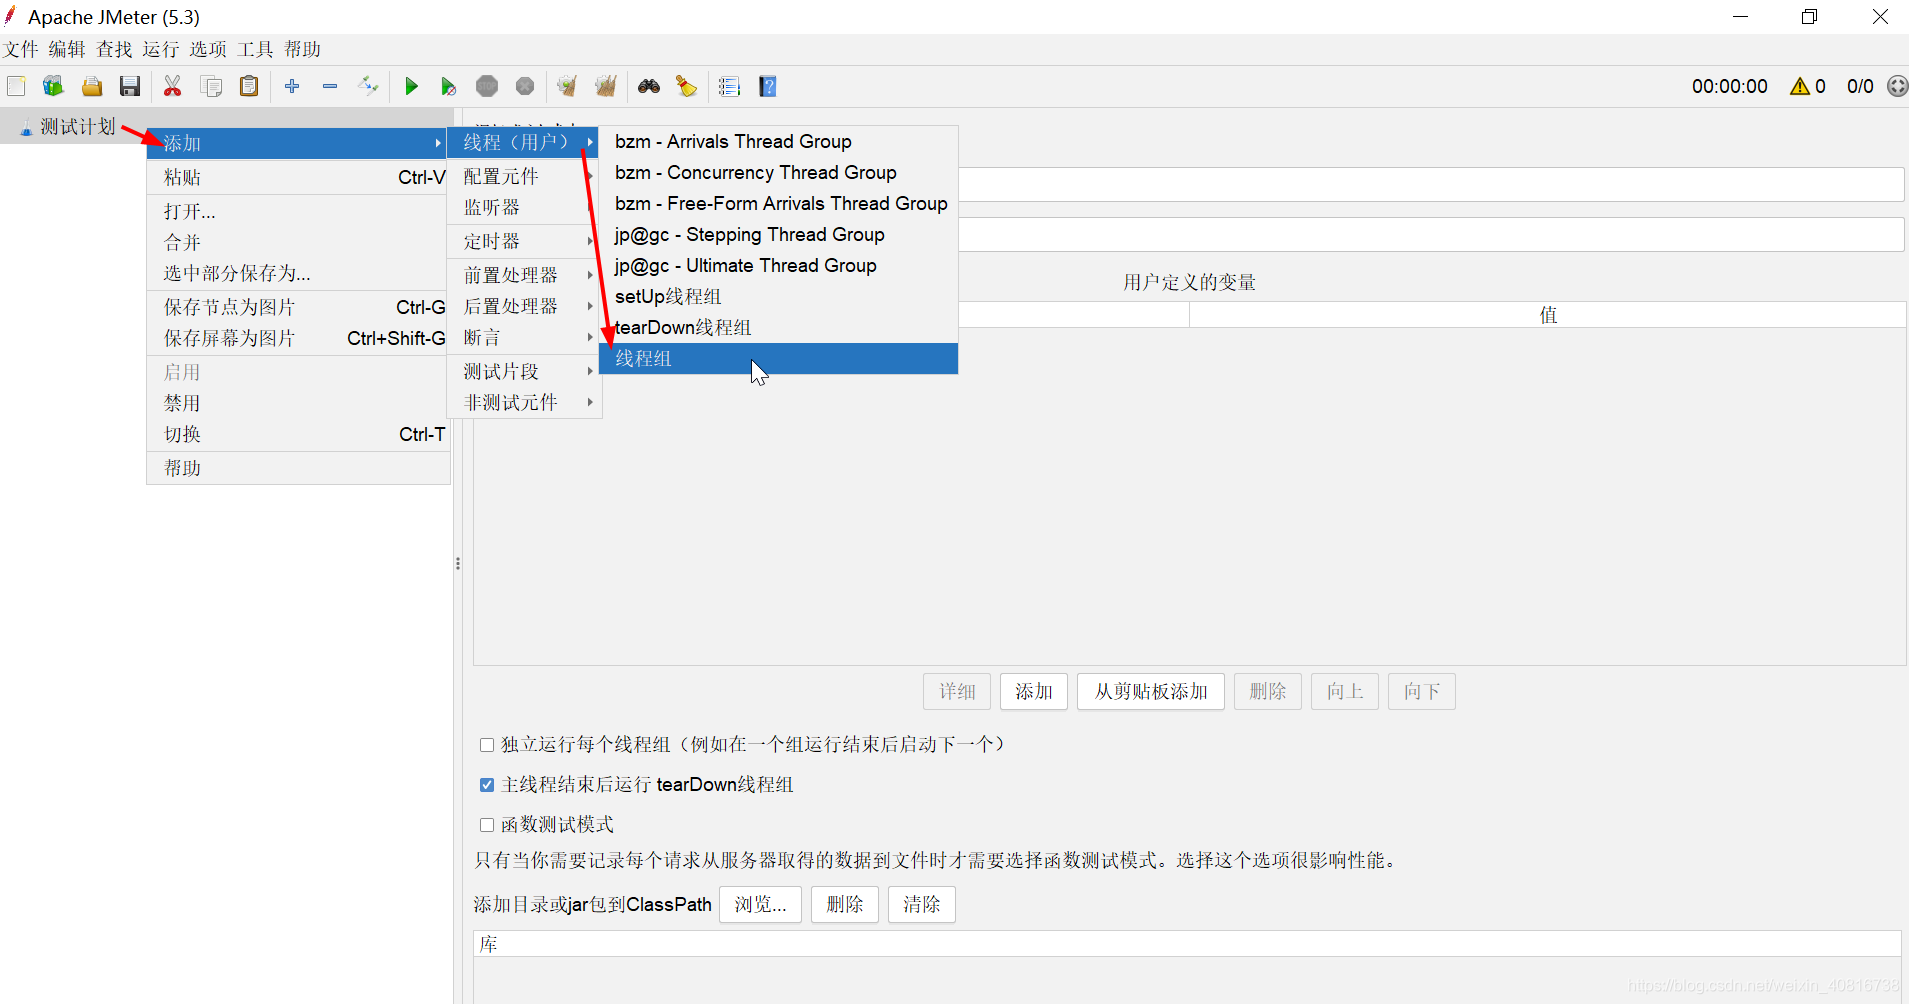Image resolution: width=1909 pixels, height=1004 pixels.
Task: Click 打开... in the context menu
Action: click(298, 211)
